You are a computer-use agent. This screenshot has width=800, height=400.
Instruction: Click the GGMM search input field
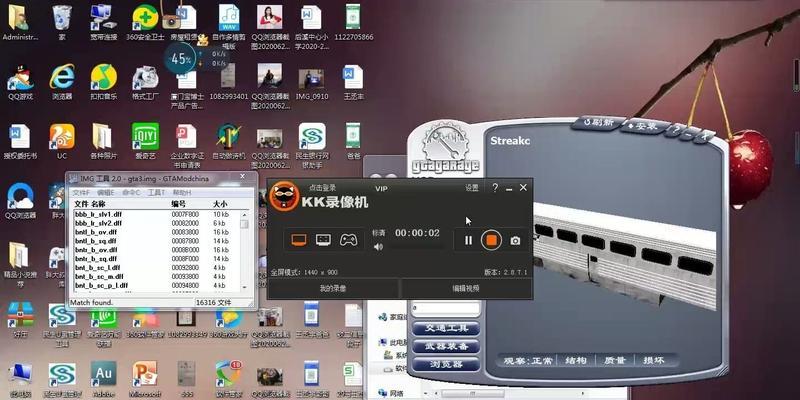[x=446, y=308]
